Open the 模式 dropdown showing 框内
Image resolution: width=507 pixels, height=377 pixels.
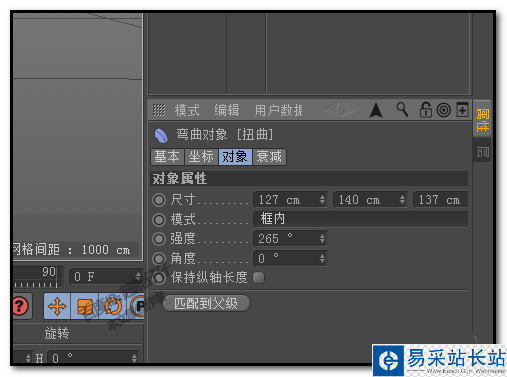[x=361, y=219]
